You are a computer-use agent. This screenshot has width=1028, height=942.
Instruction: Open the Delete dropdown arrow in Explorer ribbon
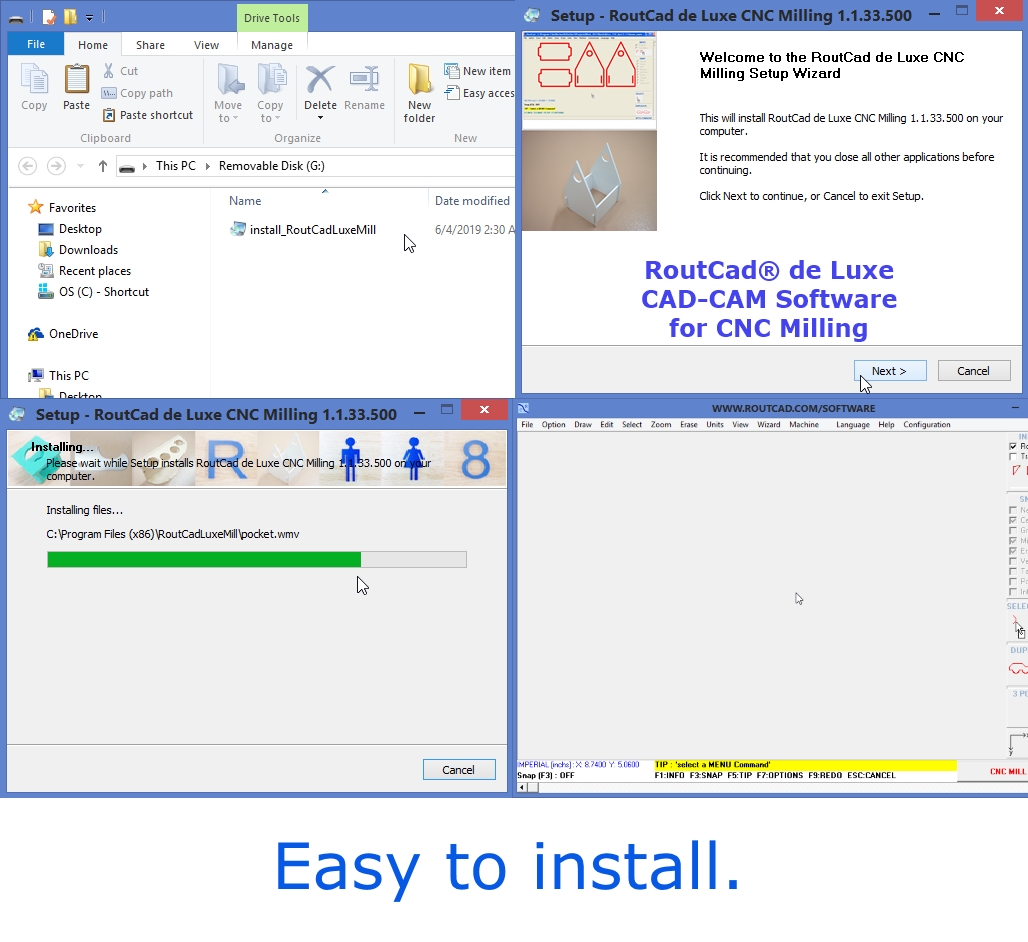click(321, 118)
